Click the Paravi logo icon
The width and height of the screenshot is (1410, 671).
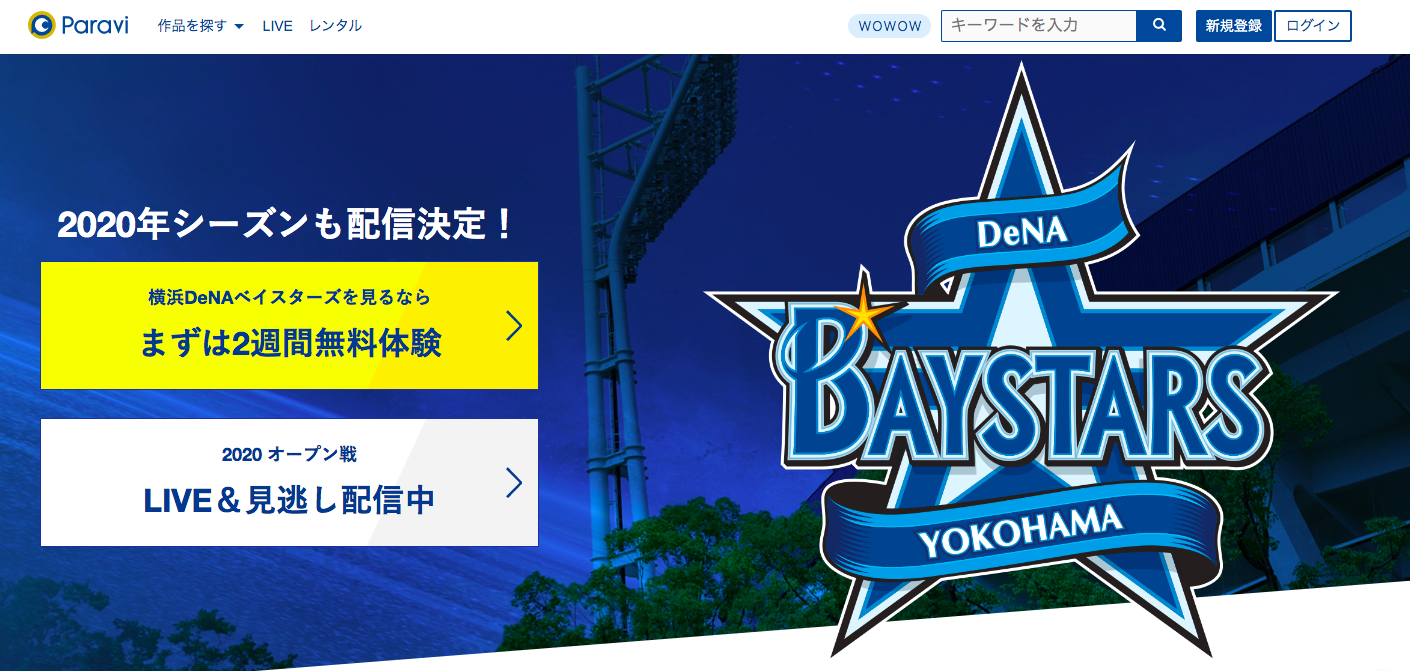coord(41,25)
